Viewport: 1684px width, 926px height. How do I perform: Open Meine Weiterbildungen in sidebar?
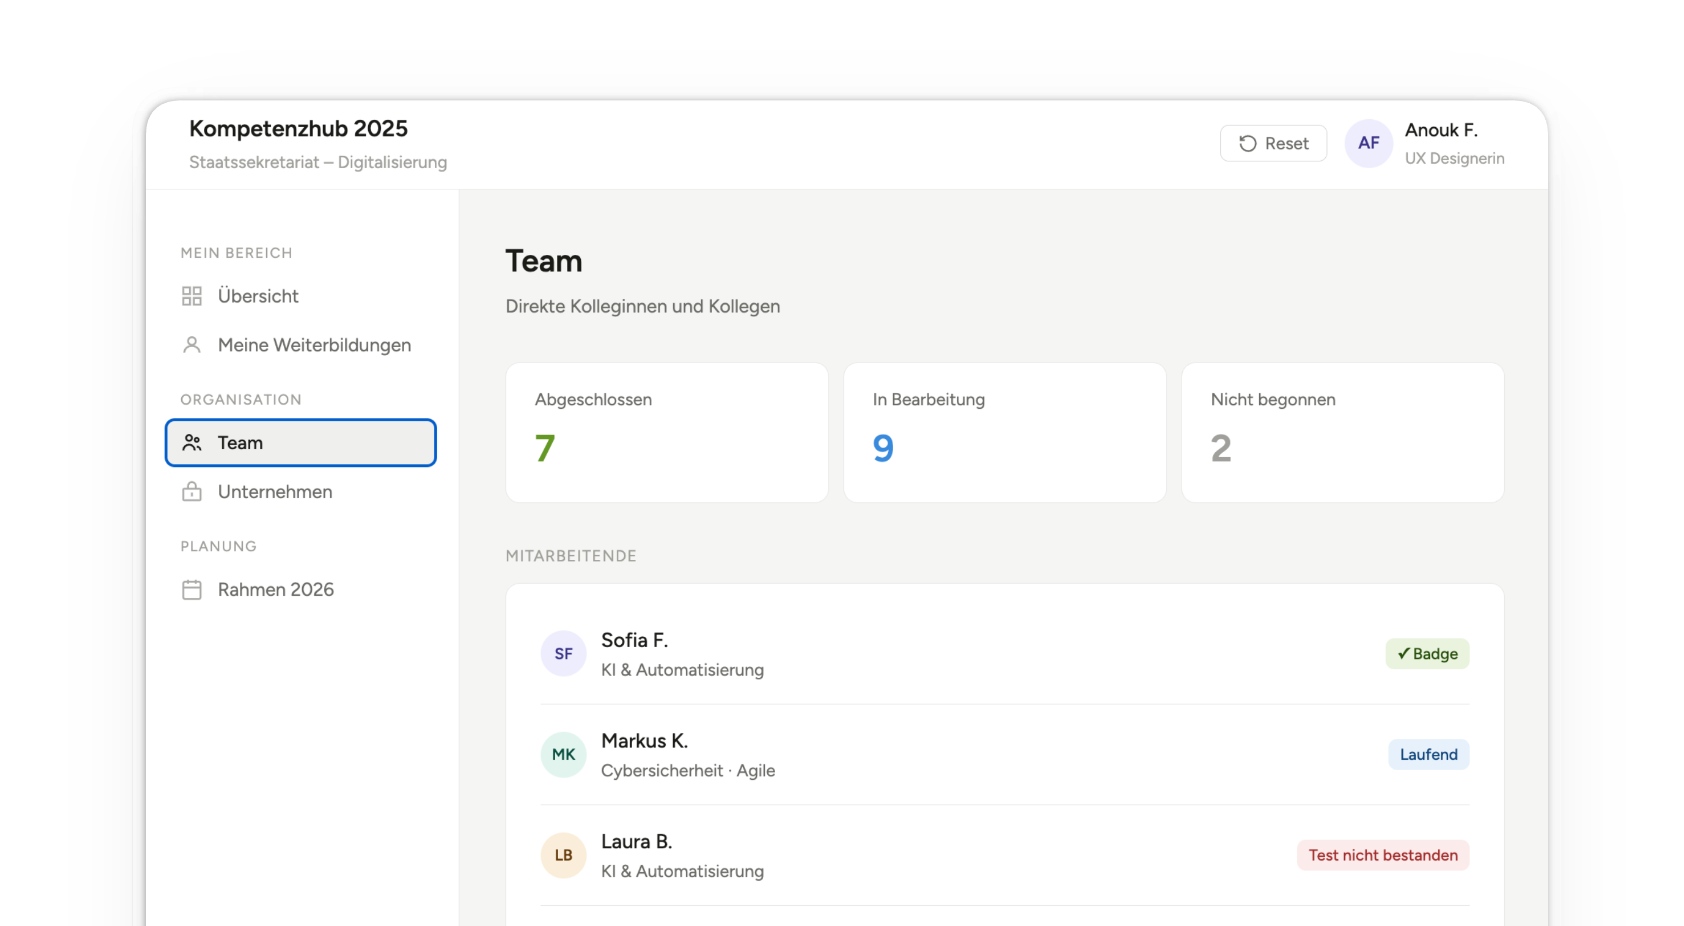pos(301,345)
